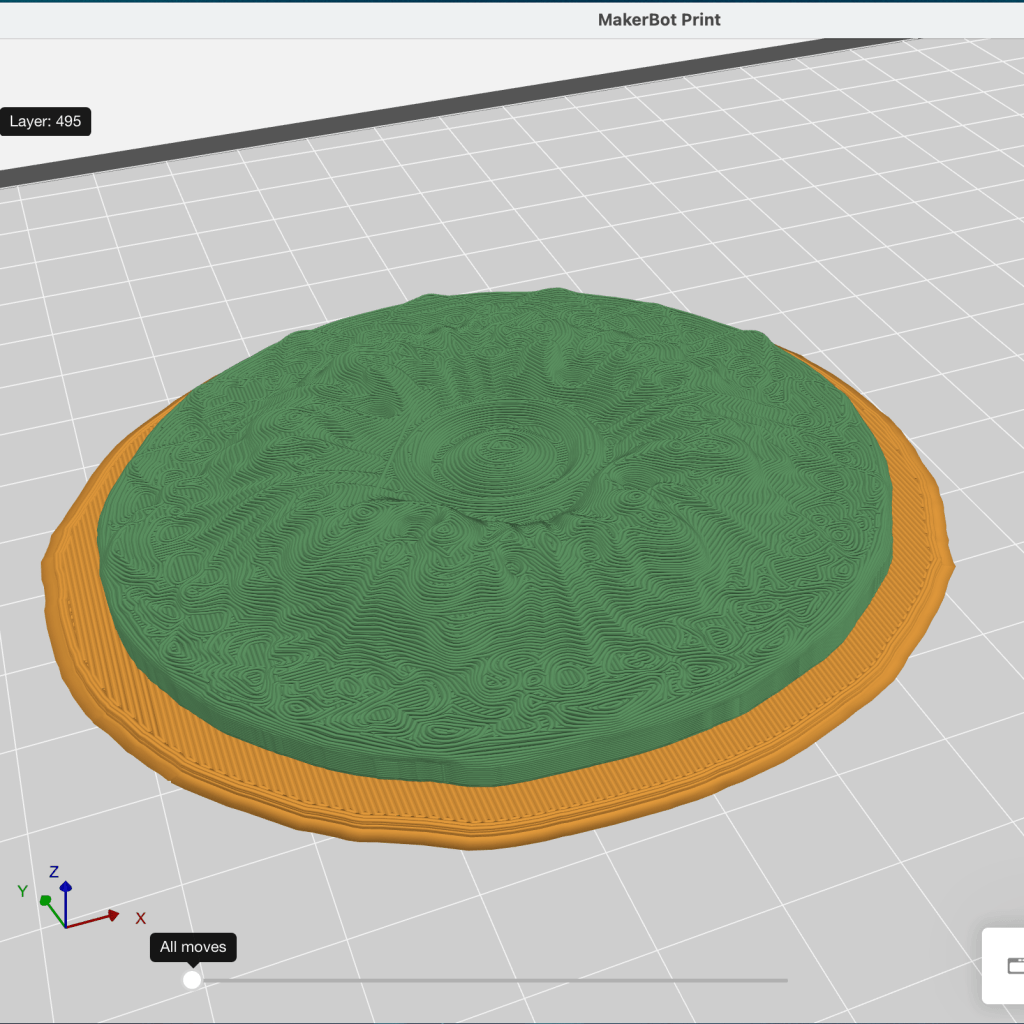Viewport: 1024px width, 1024px height.
Task: Click the "All moves" tooltip label
Action: (x=193, y=947)
